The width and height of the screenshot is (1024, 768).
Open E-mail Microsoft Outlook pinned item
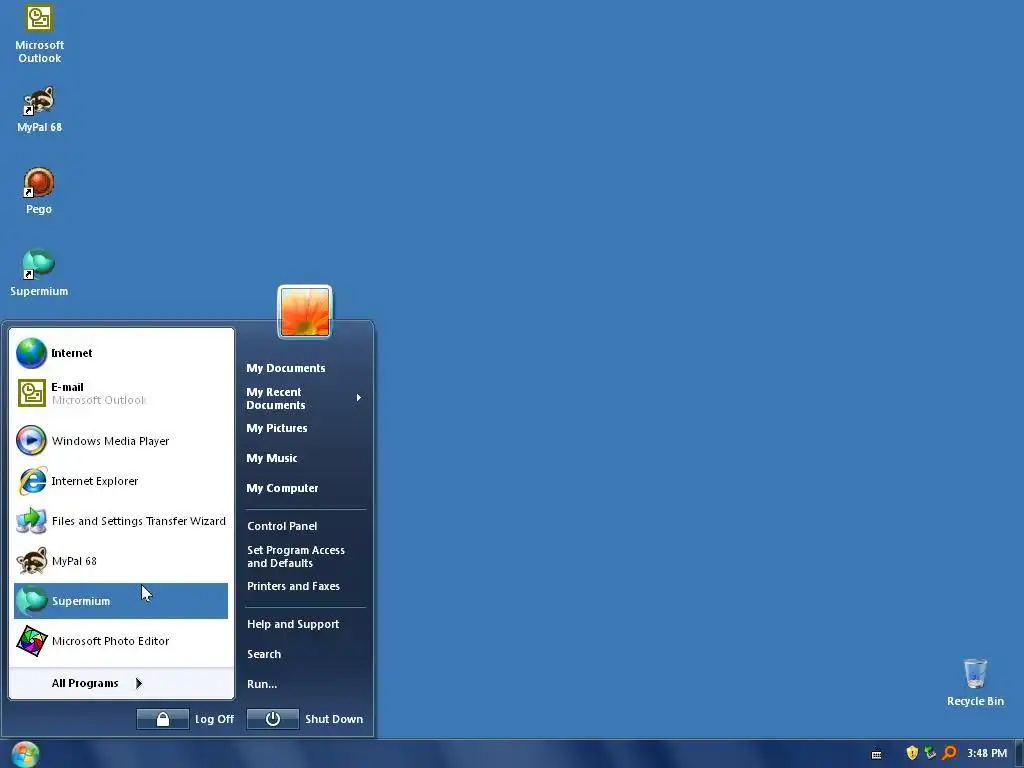pyautogui.click(x=121, y=393)
